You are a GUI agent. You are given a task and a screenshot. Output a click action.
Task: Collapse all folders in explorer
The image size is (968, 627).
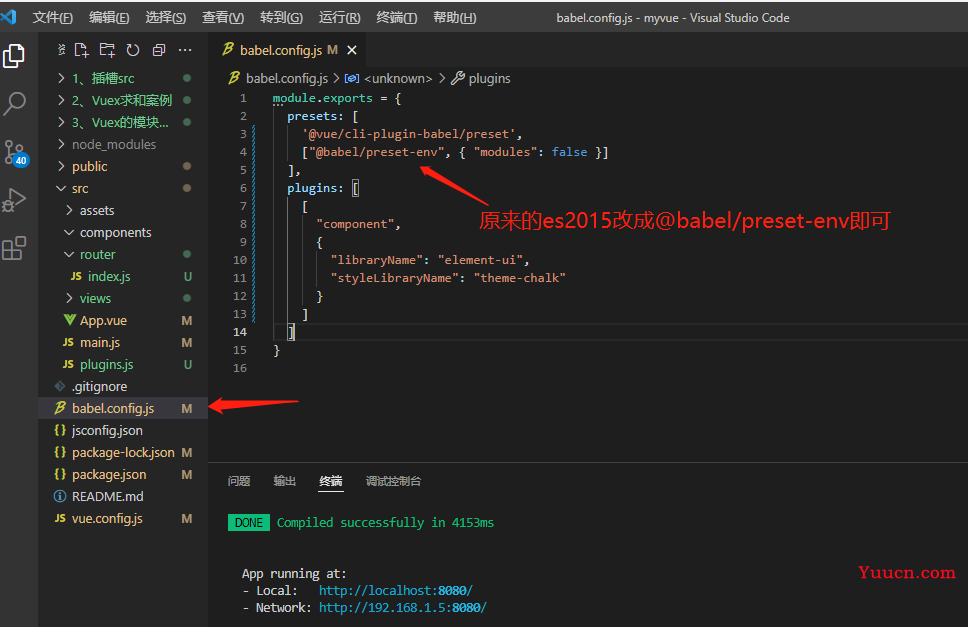pos(159,50)
